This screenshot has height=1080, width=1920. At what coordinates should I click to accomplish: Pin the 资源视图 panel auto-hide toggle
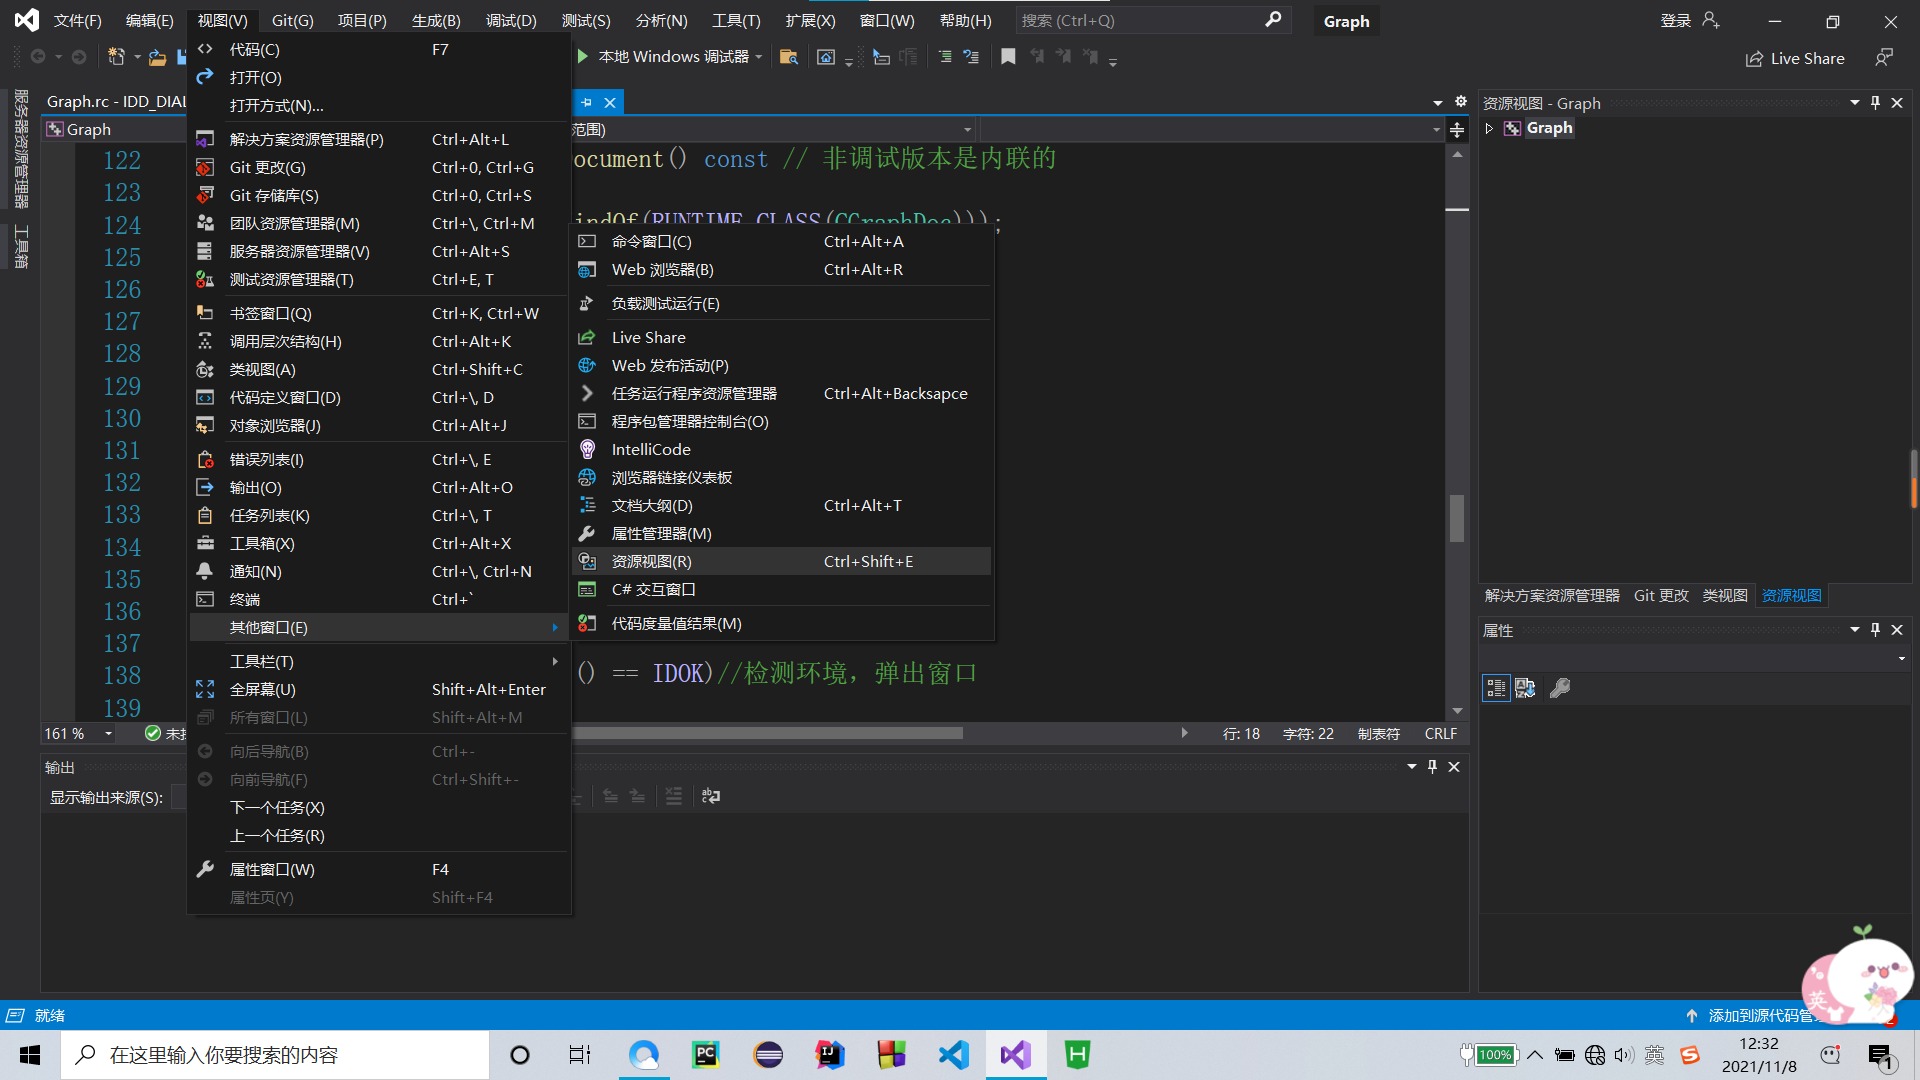coord(1875,103)
